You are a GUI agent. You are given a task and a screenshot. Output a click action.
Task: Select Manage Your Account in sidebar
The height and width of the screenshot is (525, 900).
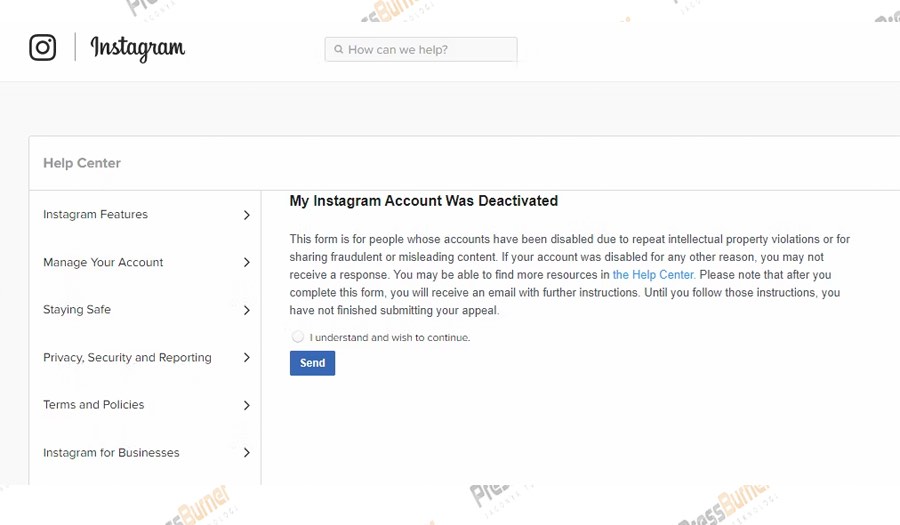tap(103, 263)
